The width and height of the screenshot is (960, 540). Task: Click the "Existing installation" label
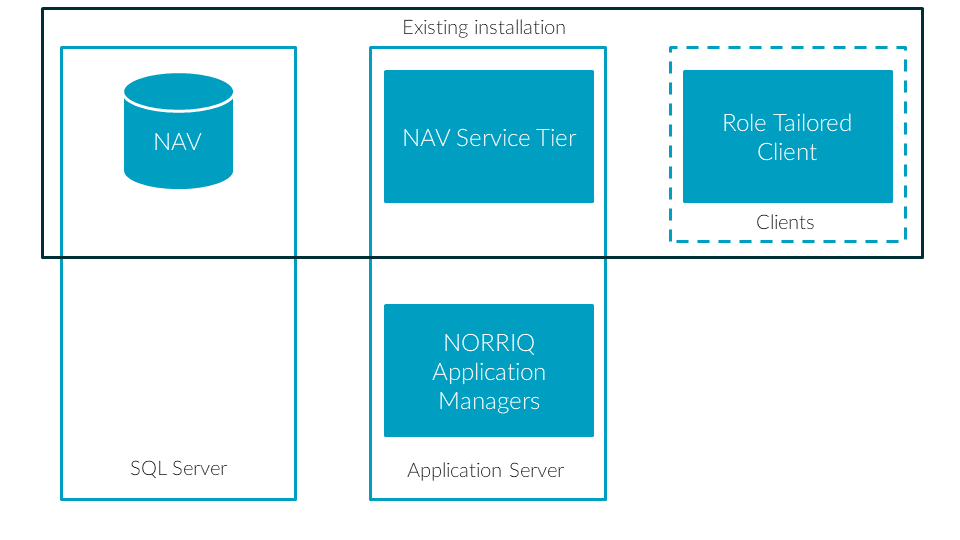484,28
